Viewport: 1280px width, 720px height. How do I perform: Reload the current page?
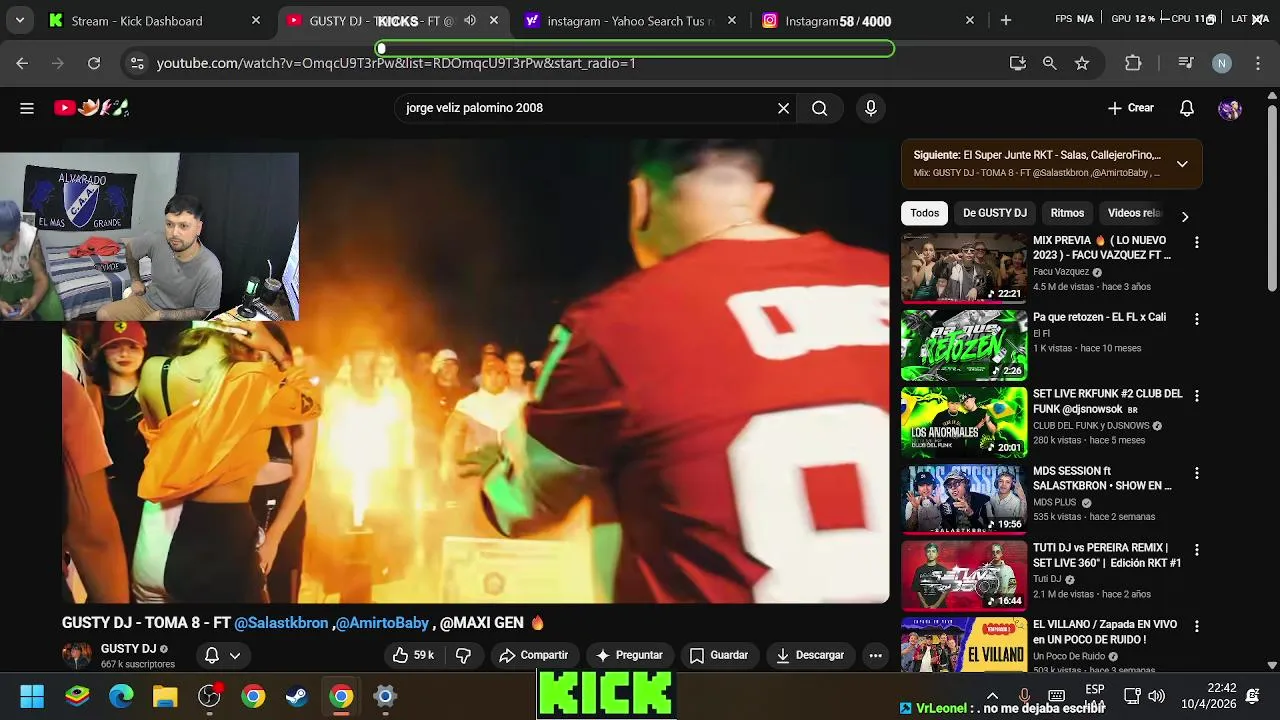94,63
